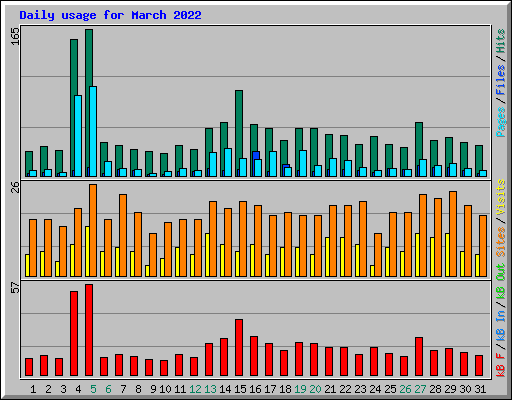Select the 'kB Out' legend label
This screenshot has height=400, width=512.
[501, 282]
